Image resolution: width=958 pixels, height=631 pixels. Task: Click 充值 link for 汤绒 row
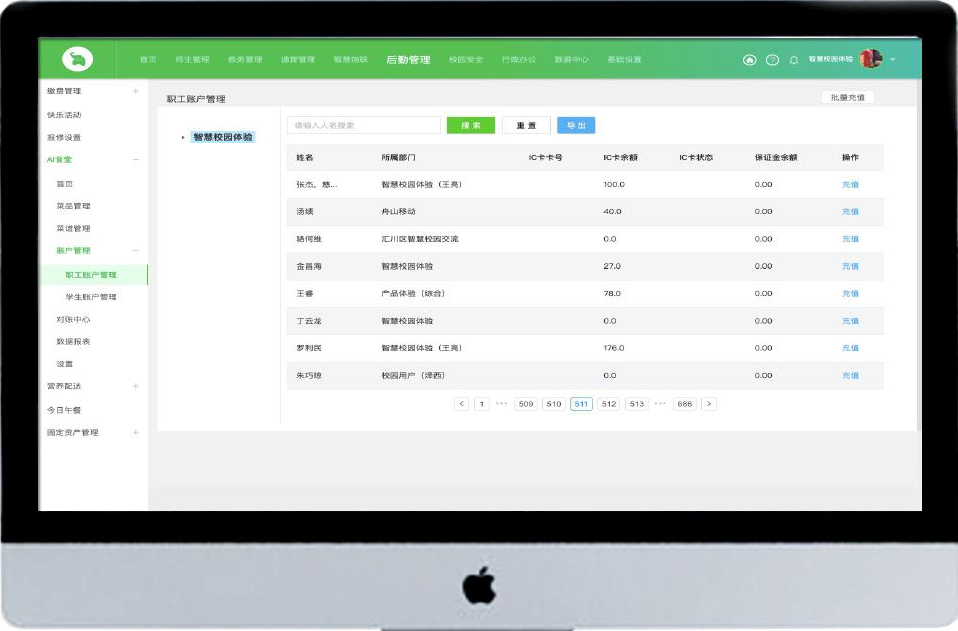[850, 212]
